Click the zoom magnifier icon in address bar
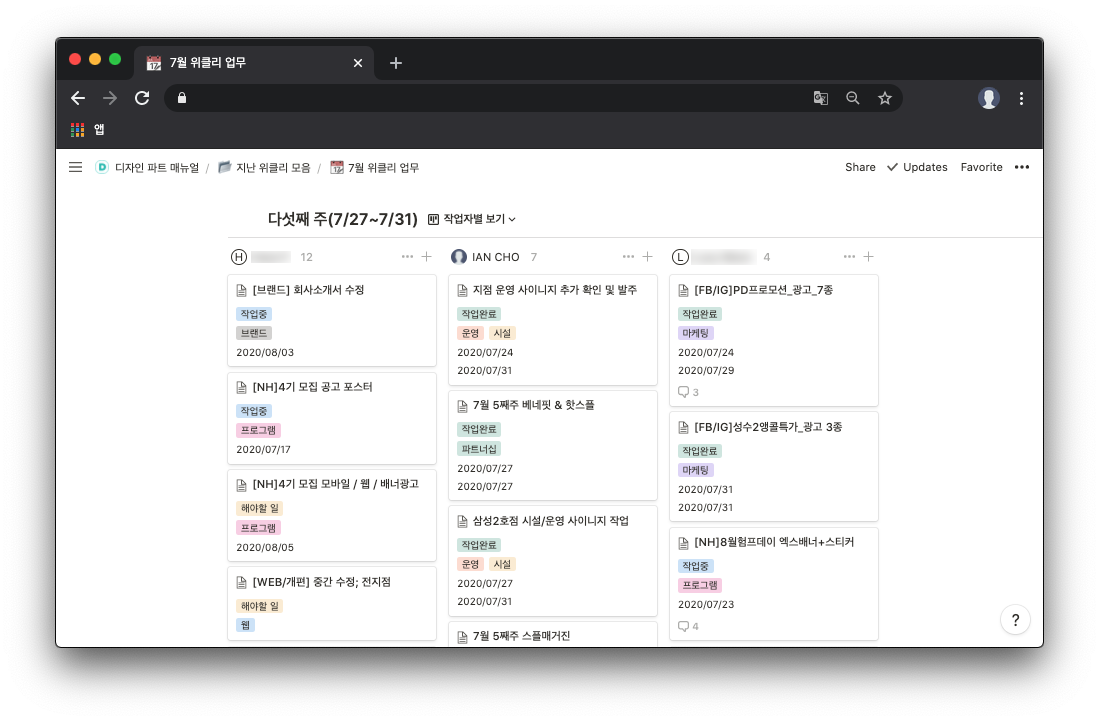1099x721 pixels. (x=852, y=98)
